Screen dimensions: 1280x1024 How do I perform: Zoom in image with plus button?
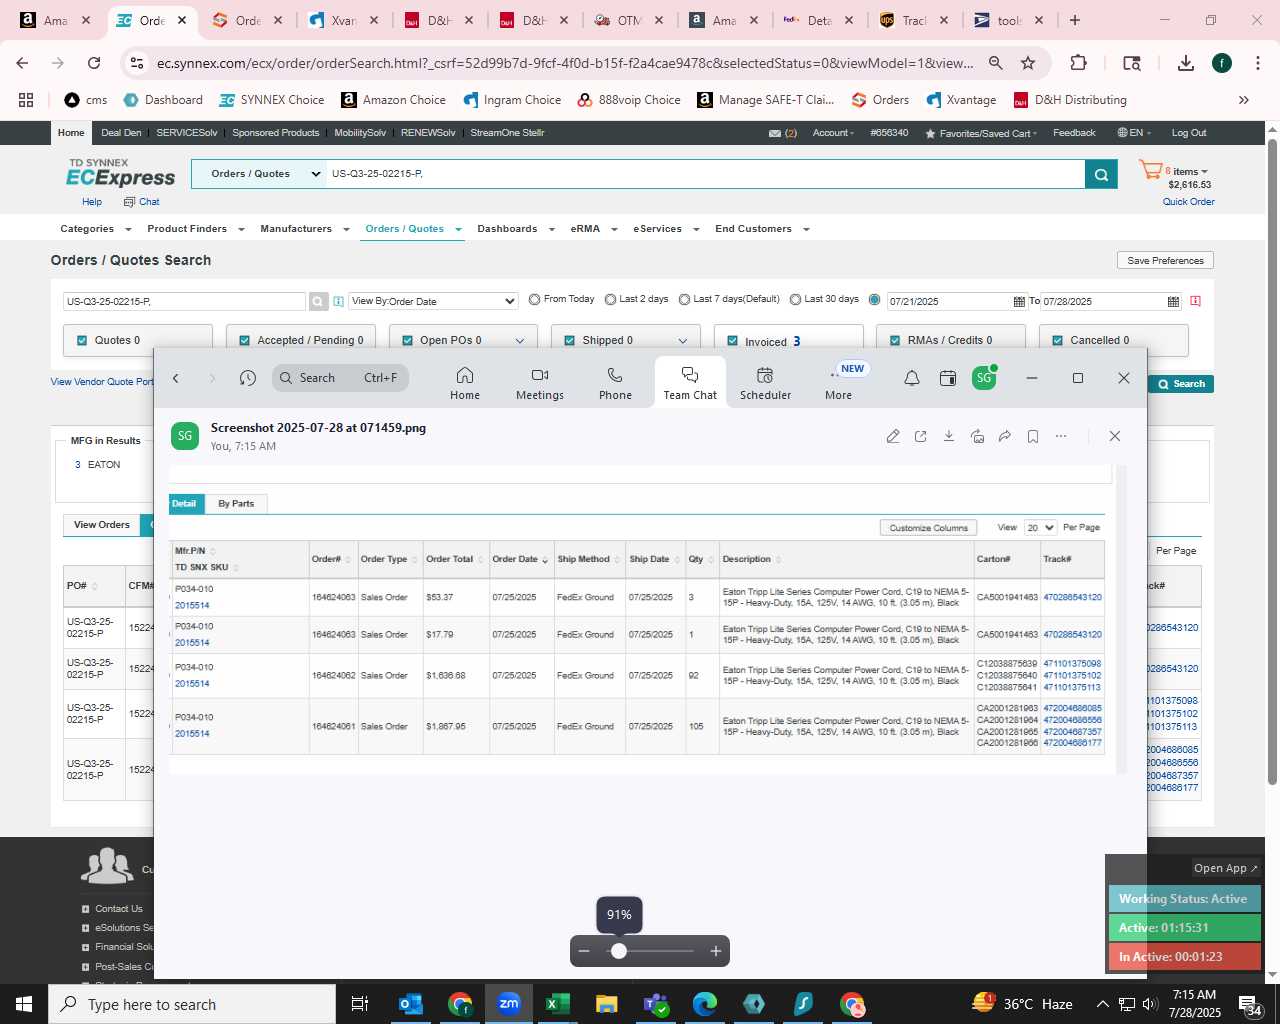pos(716,951)
